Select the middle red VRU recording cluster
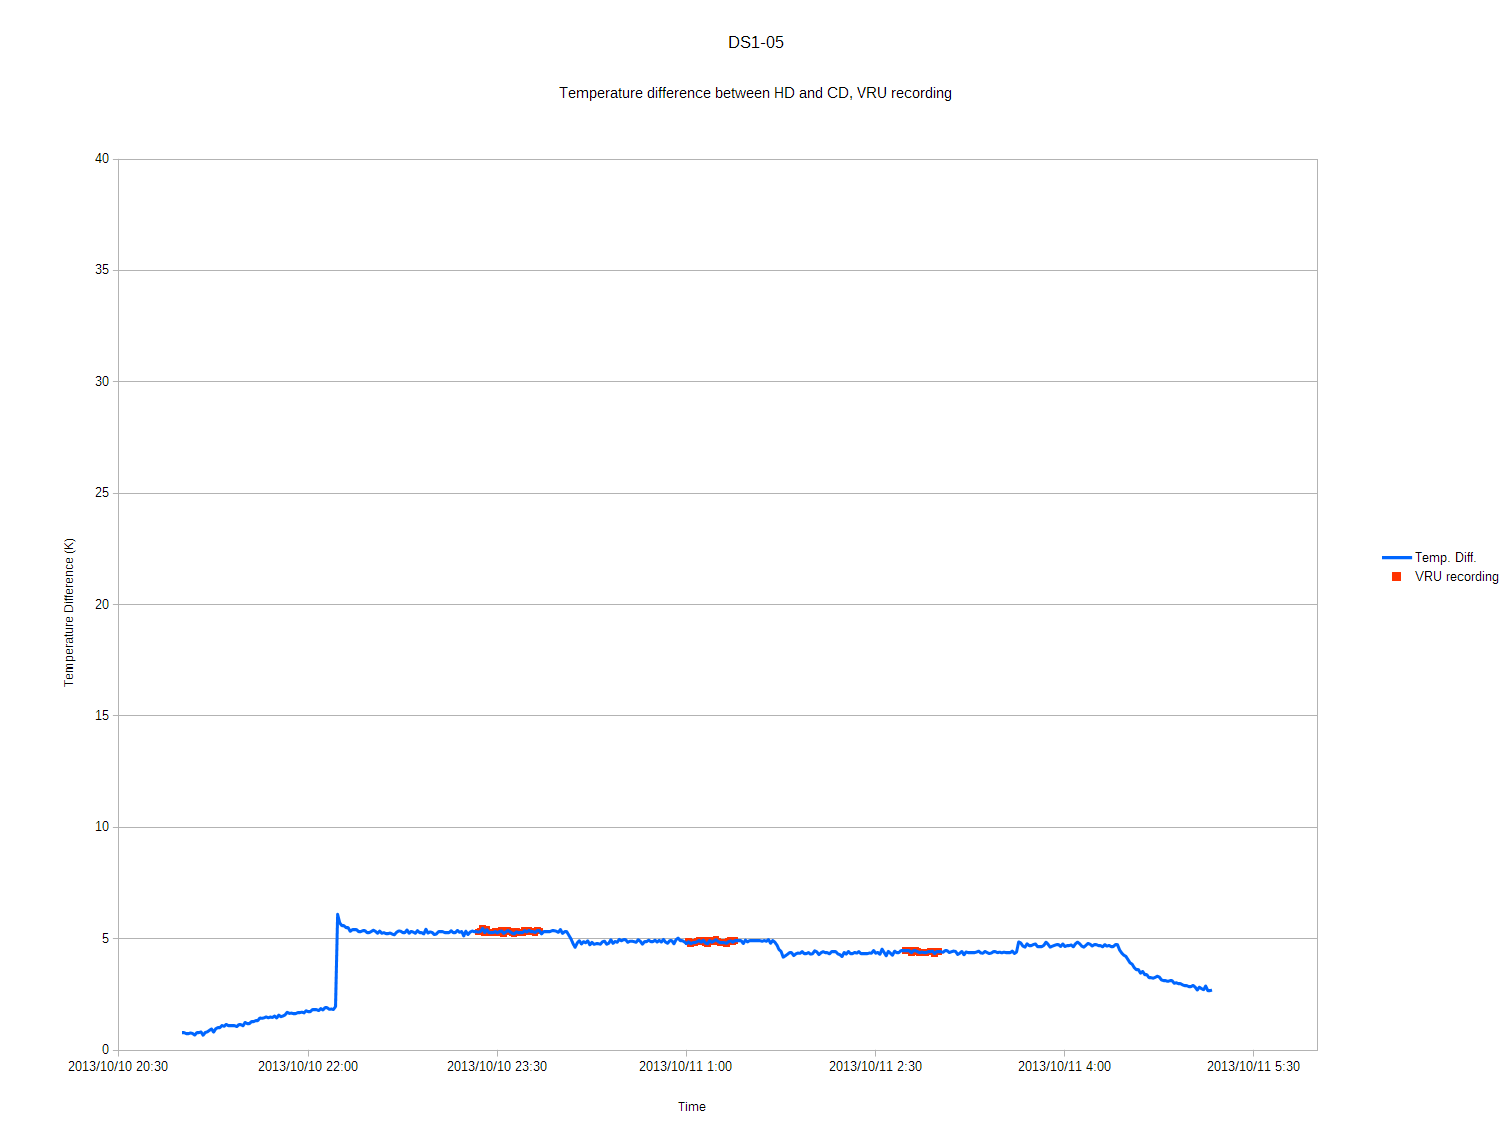 click(712, 941)
